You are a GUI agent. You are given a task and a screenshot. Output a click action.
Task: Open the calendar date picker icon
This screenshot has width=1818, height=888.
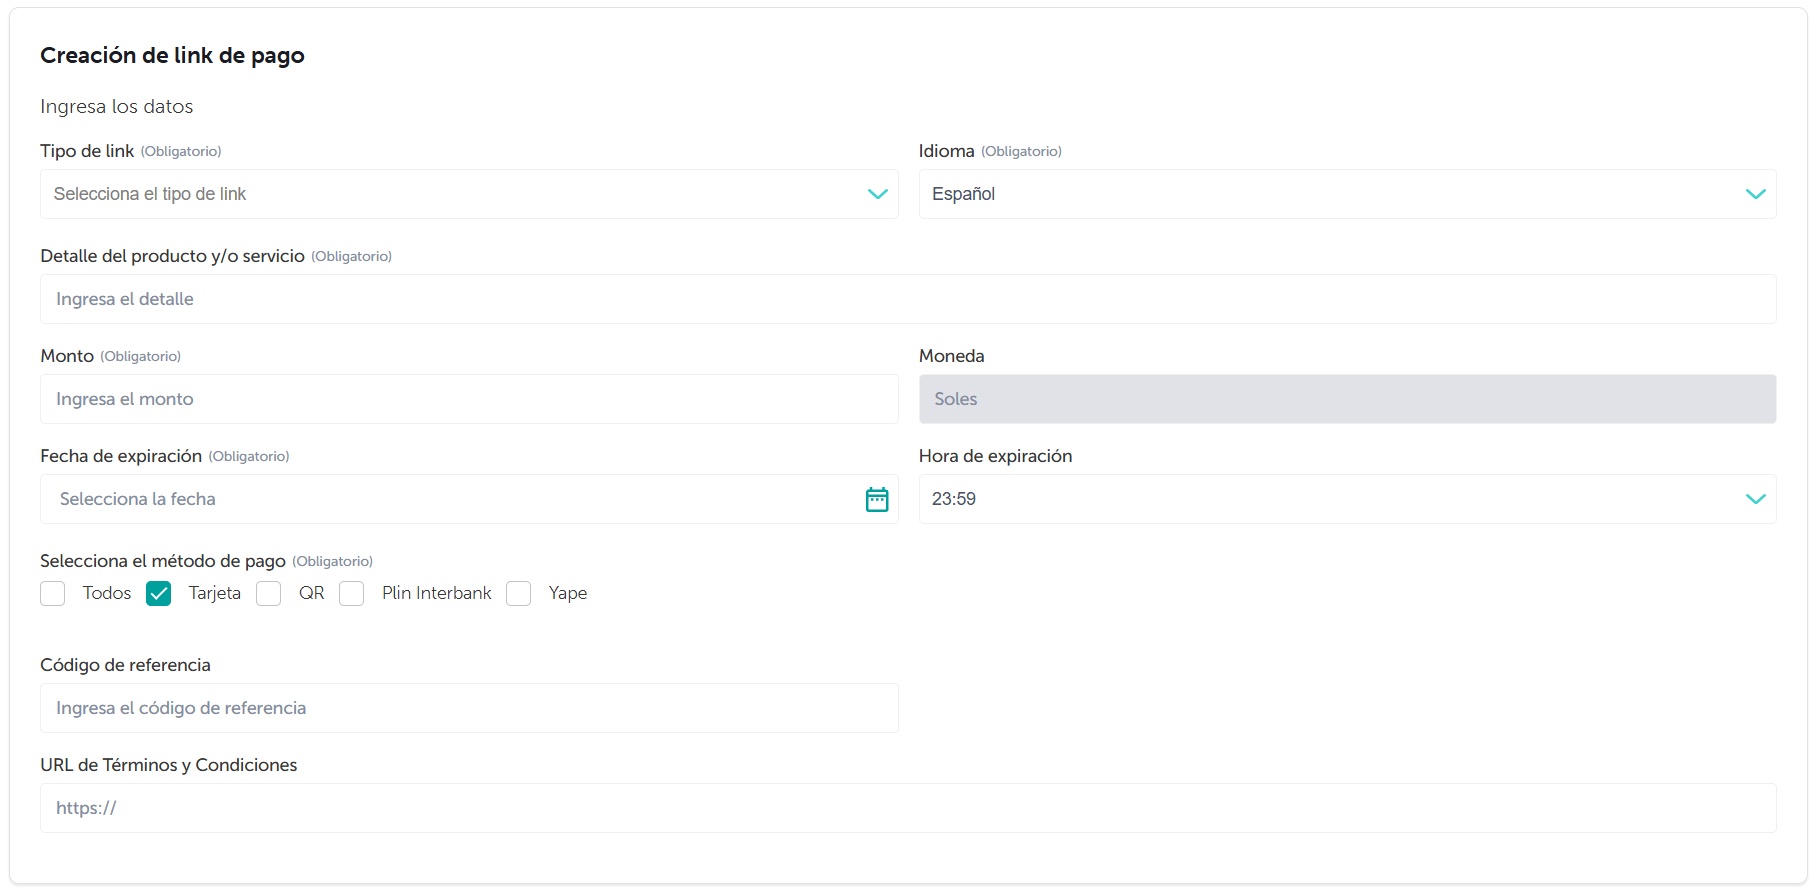click(x=876, y=499)
